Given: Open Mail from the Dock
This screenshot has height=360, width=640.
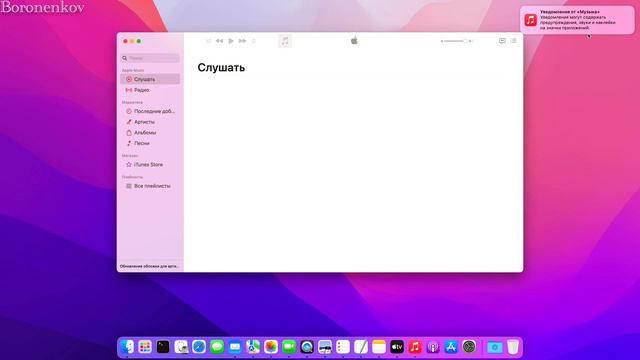Looking at the screenshot, I should [x=235, y=347].
